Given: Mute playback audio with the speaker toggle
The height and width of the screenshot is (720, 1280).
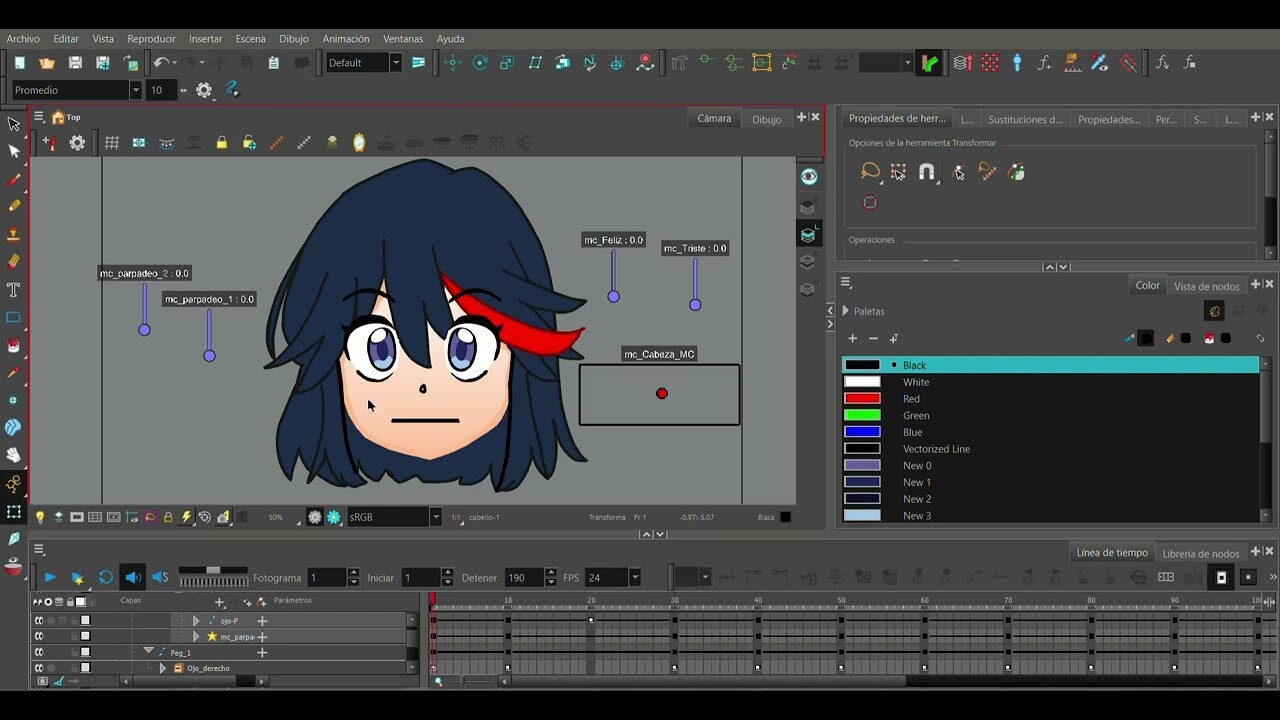Looking at the screenshot, I should click(133, 577).
